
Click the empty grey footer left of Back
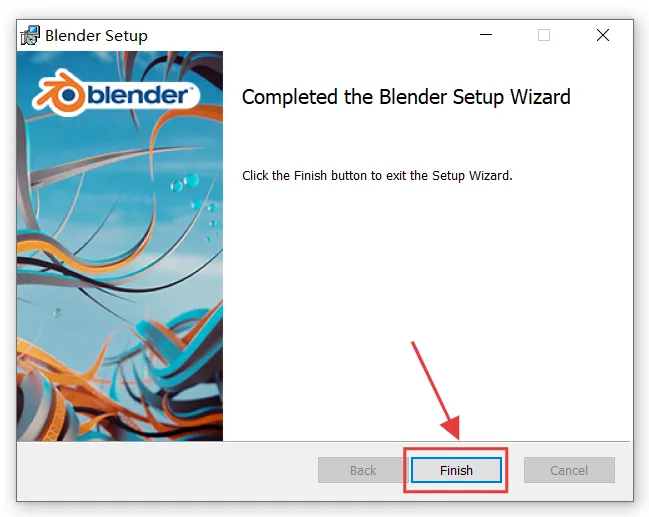(166, 471)
